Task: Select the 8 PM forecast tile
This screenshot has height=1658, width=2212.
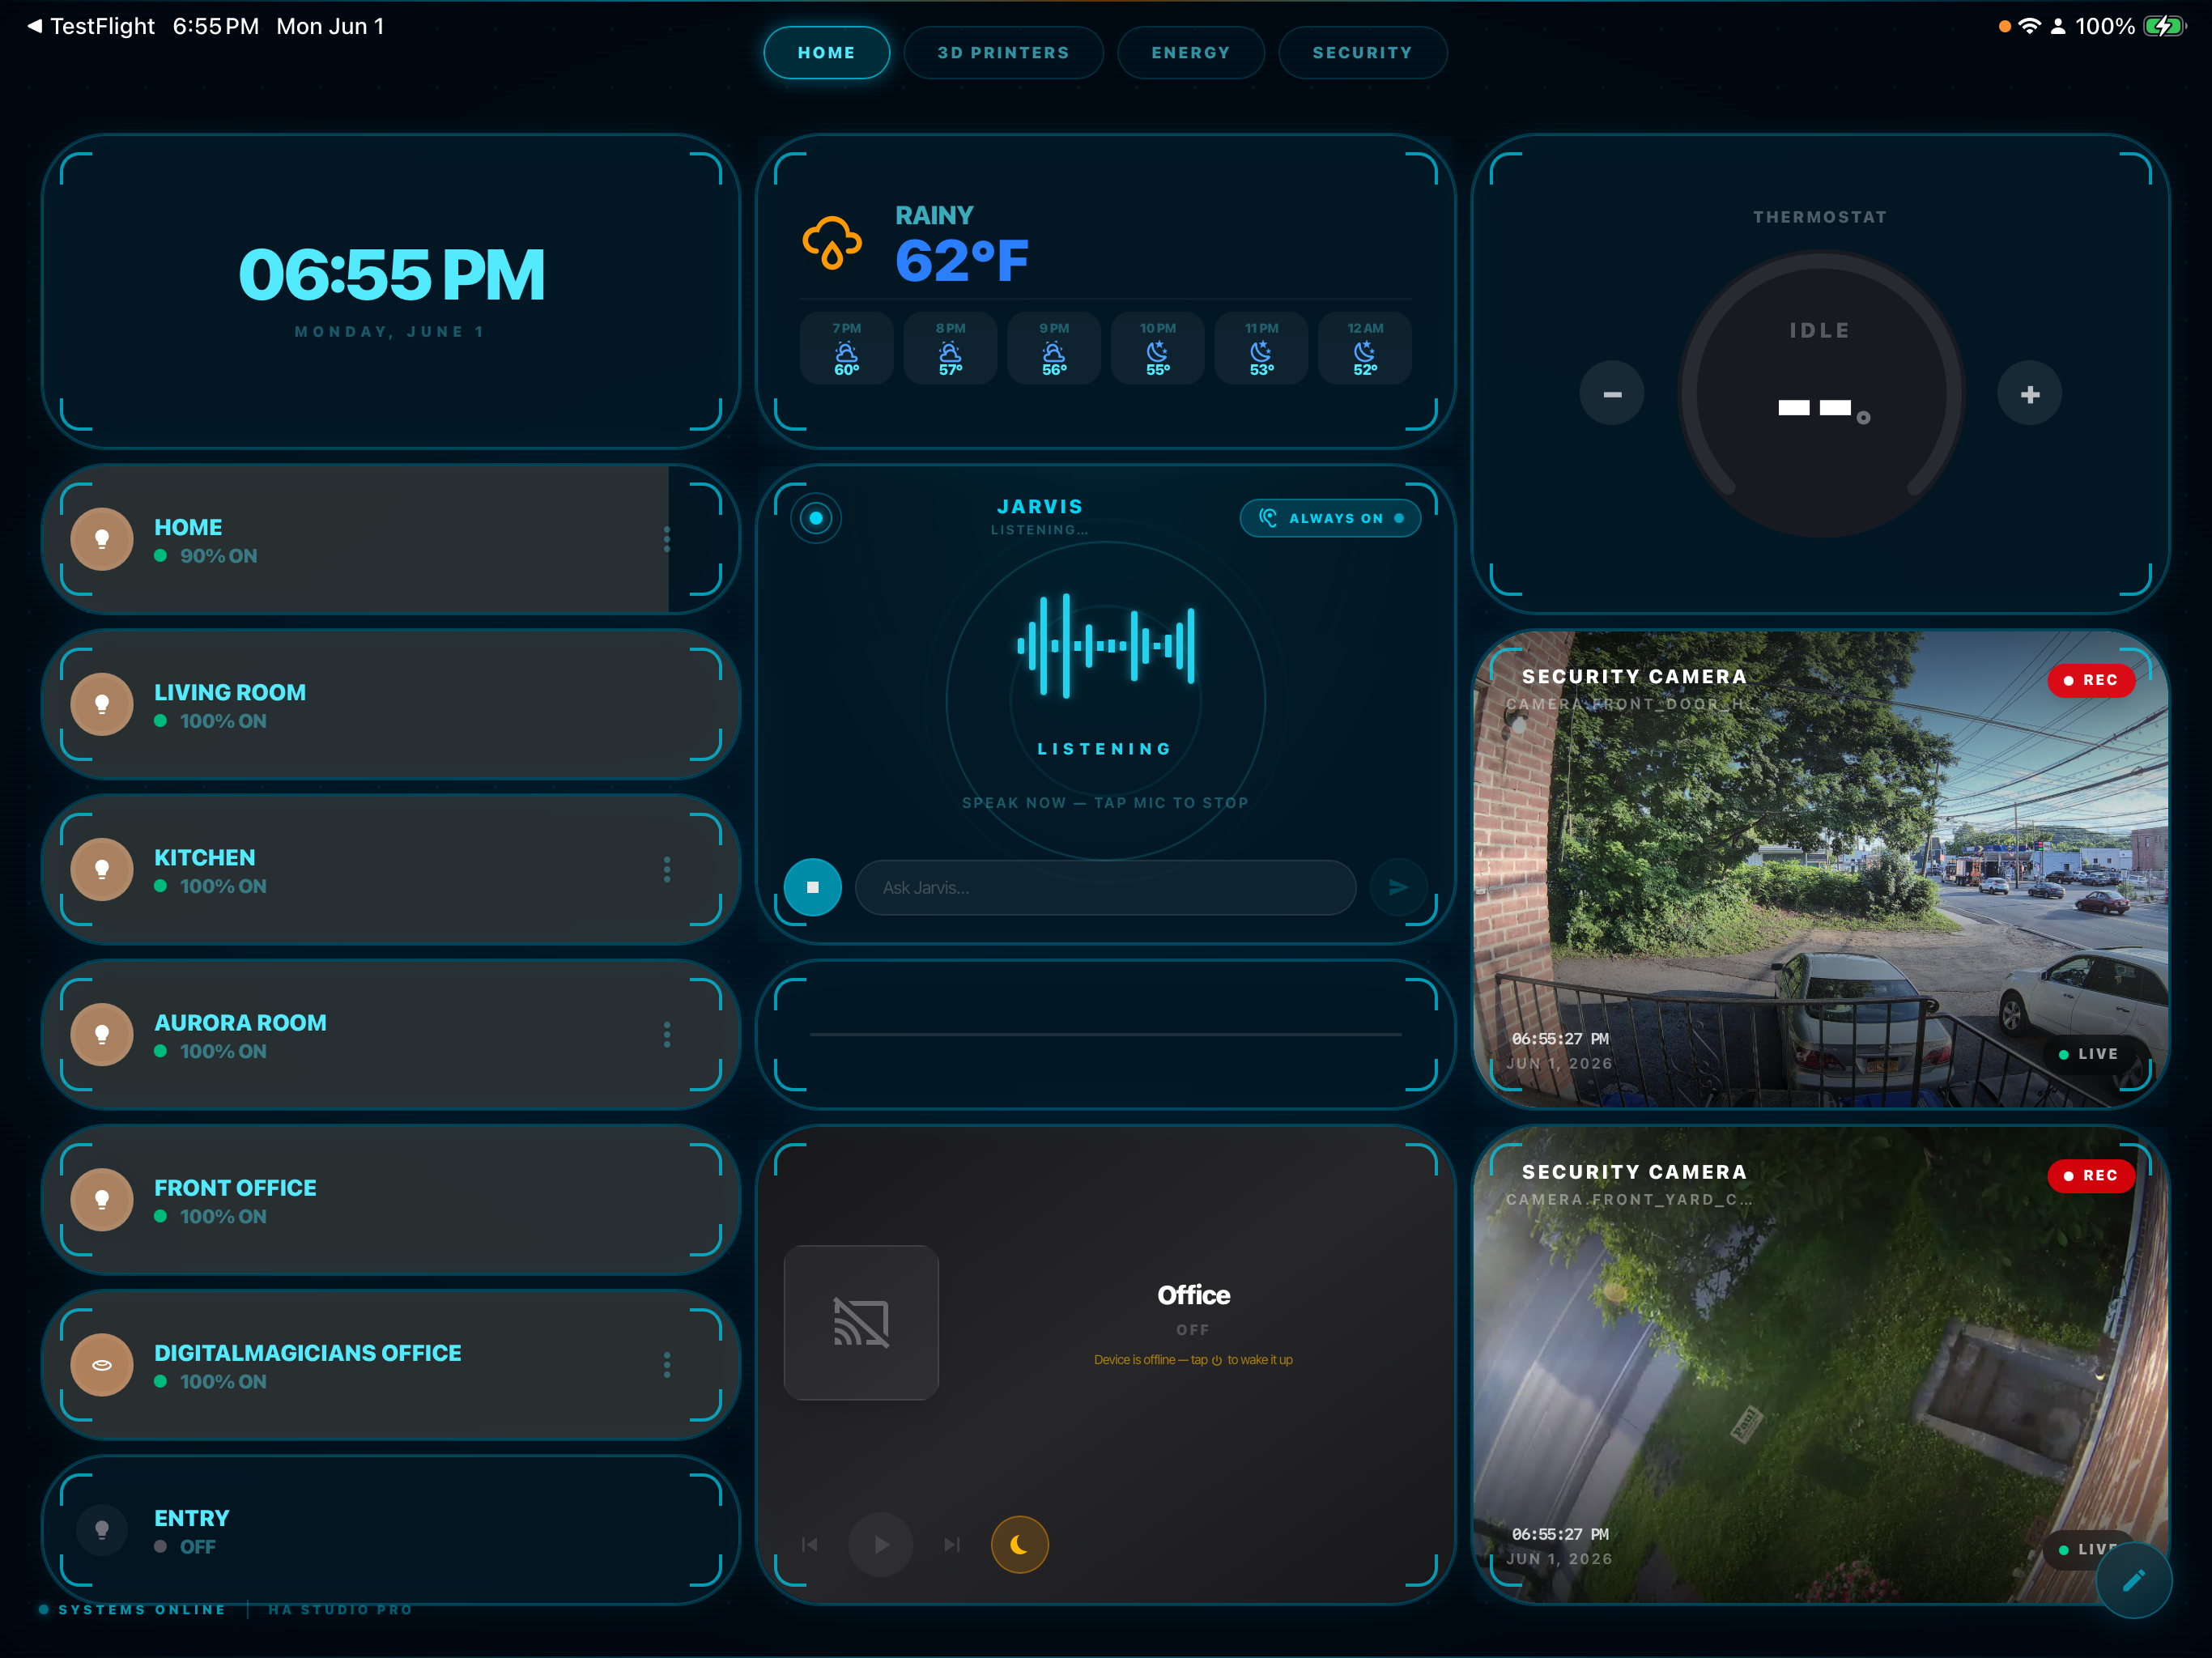Action: click(x=950, y=348)
